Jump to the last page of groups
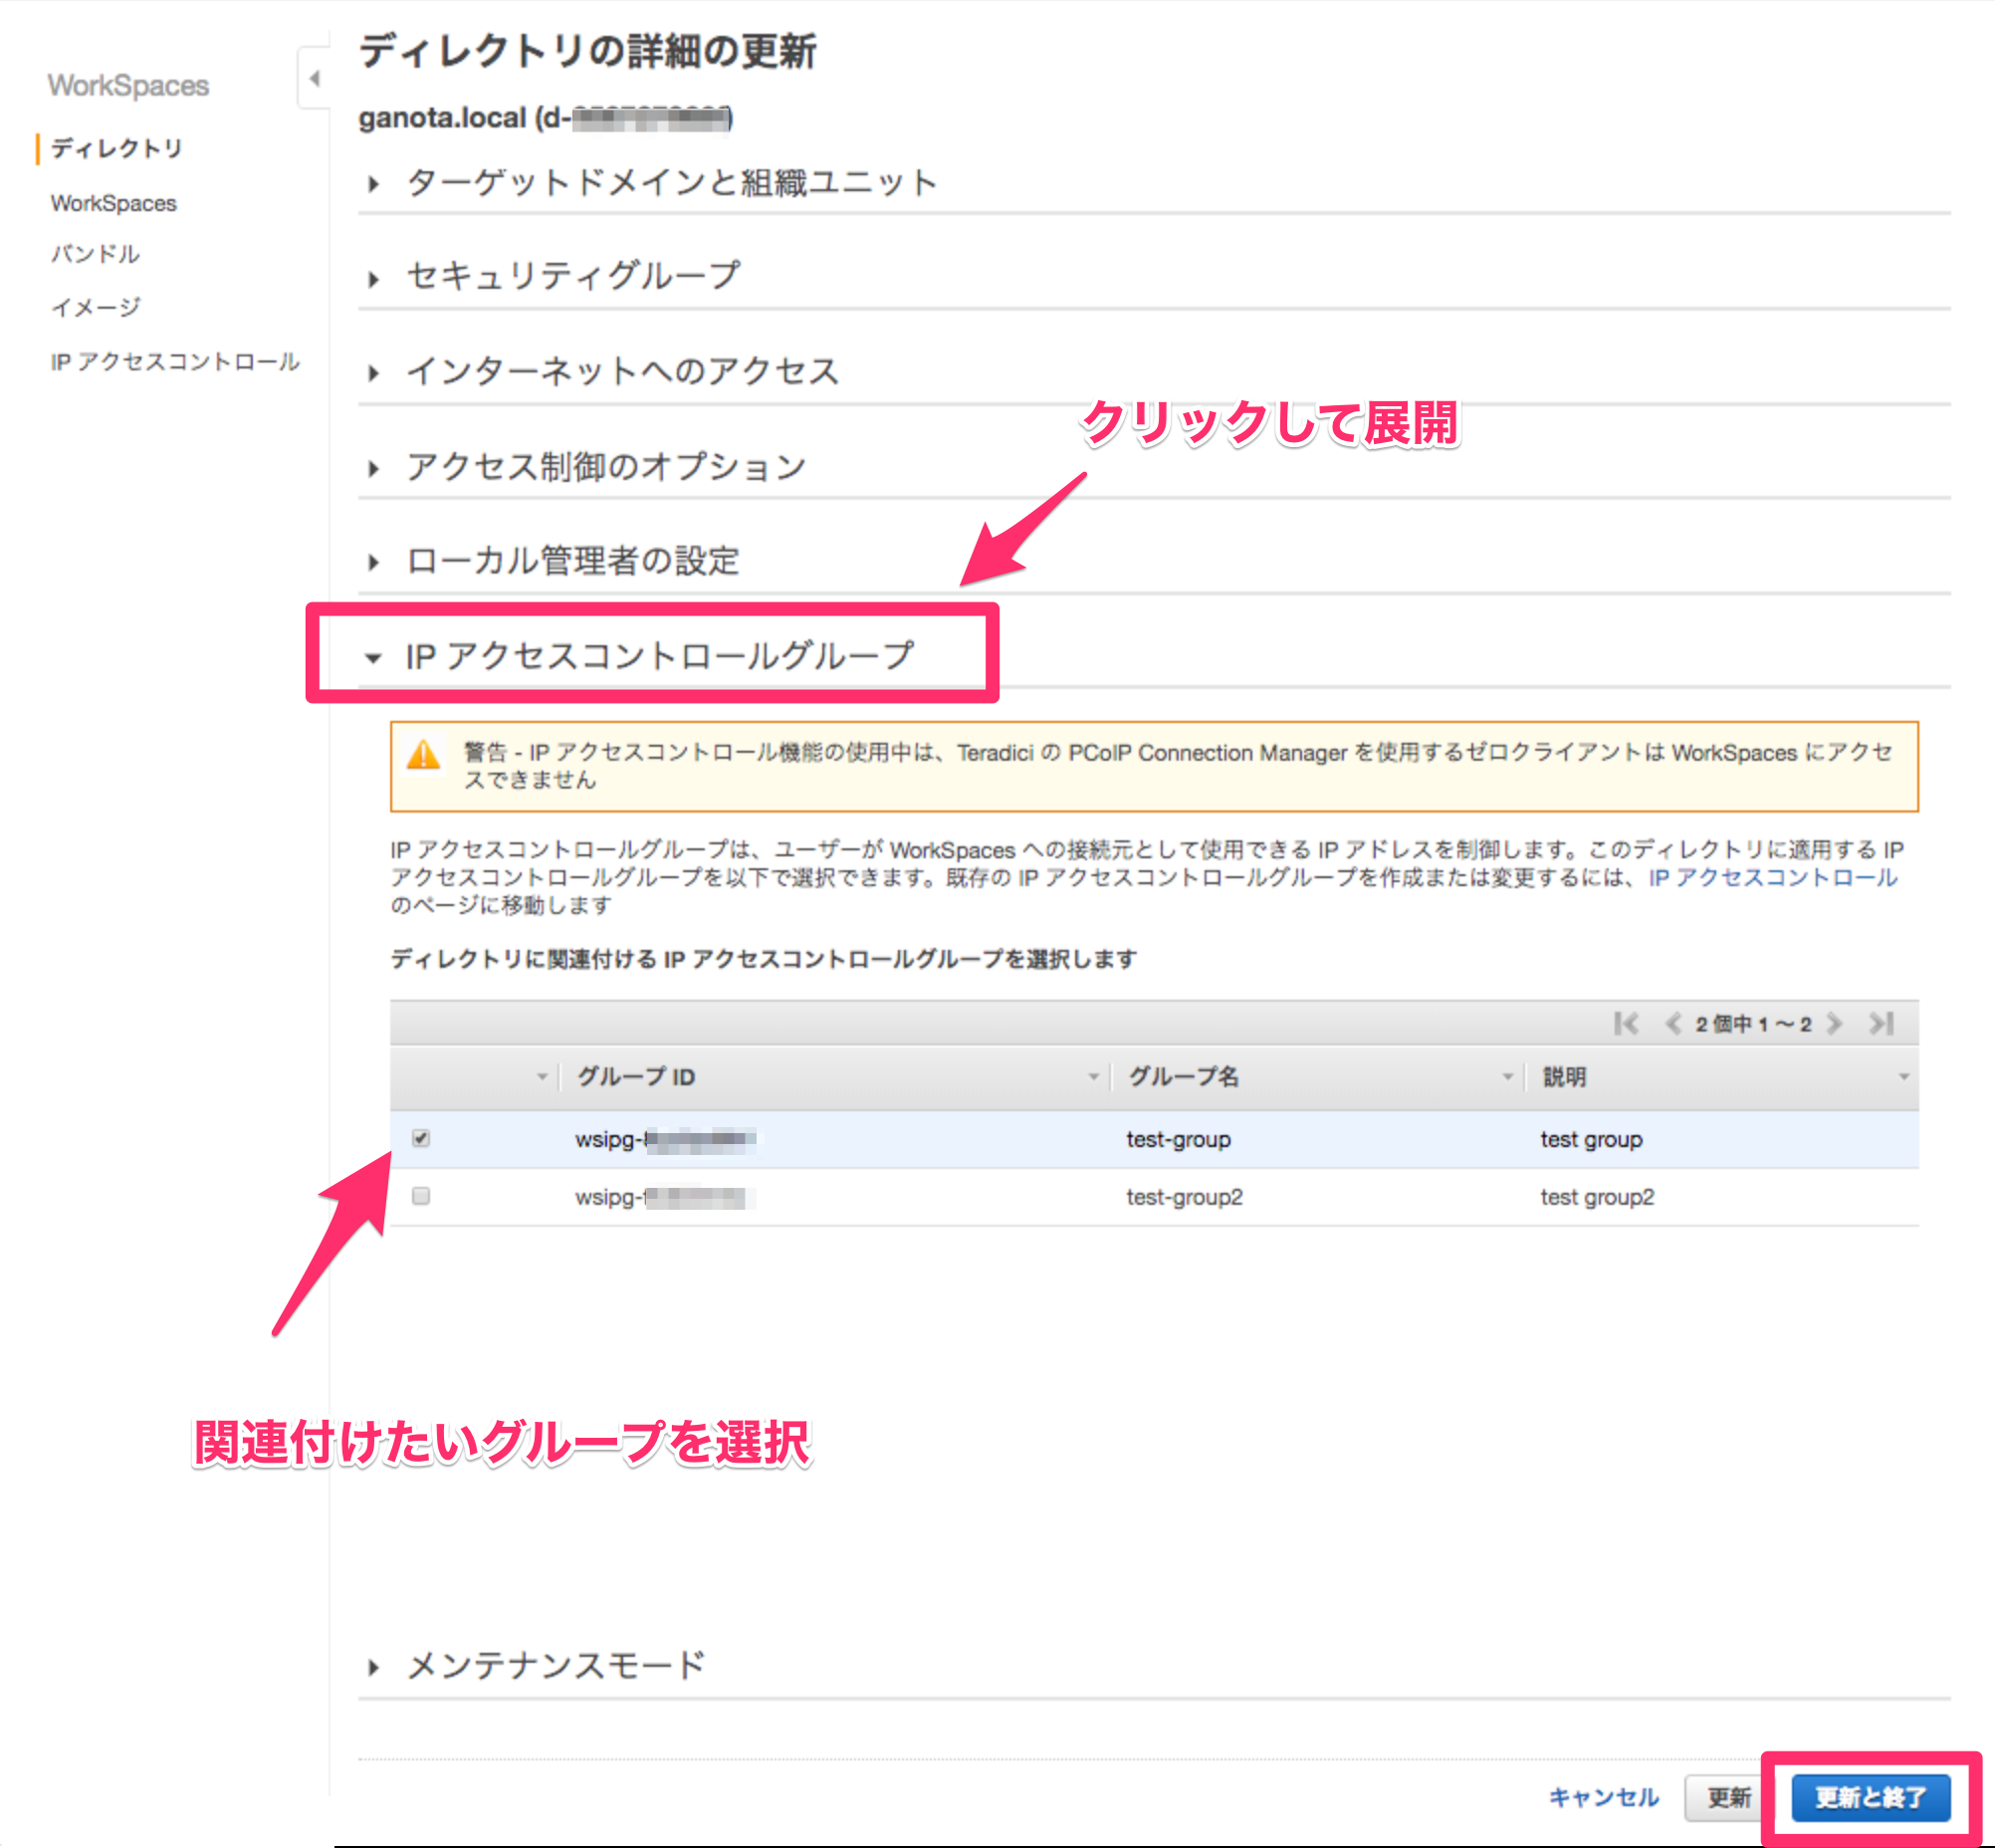 click(1879, 1023)
